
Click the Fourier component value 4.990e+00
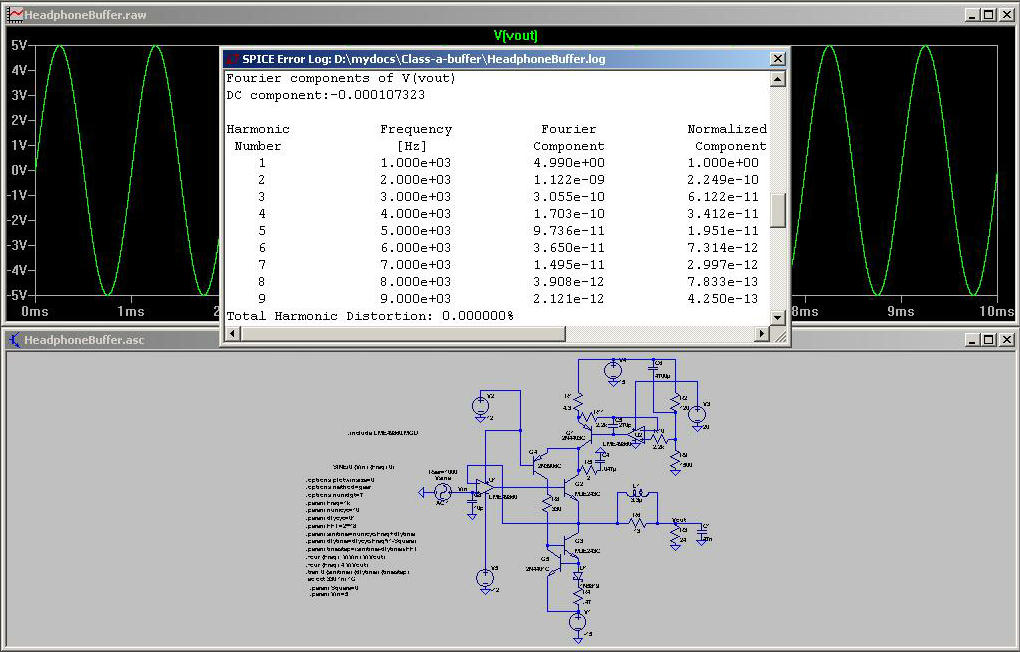(x=569, y=163)
